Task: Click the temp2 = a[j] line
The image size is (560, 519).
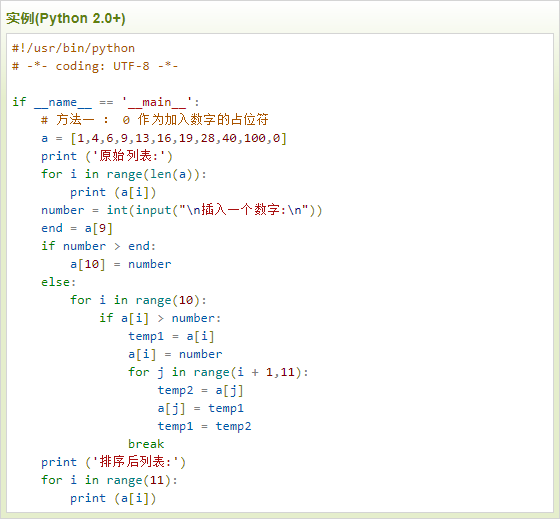Action: pos(201,390)
